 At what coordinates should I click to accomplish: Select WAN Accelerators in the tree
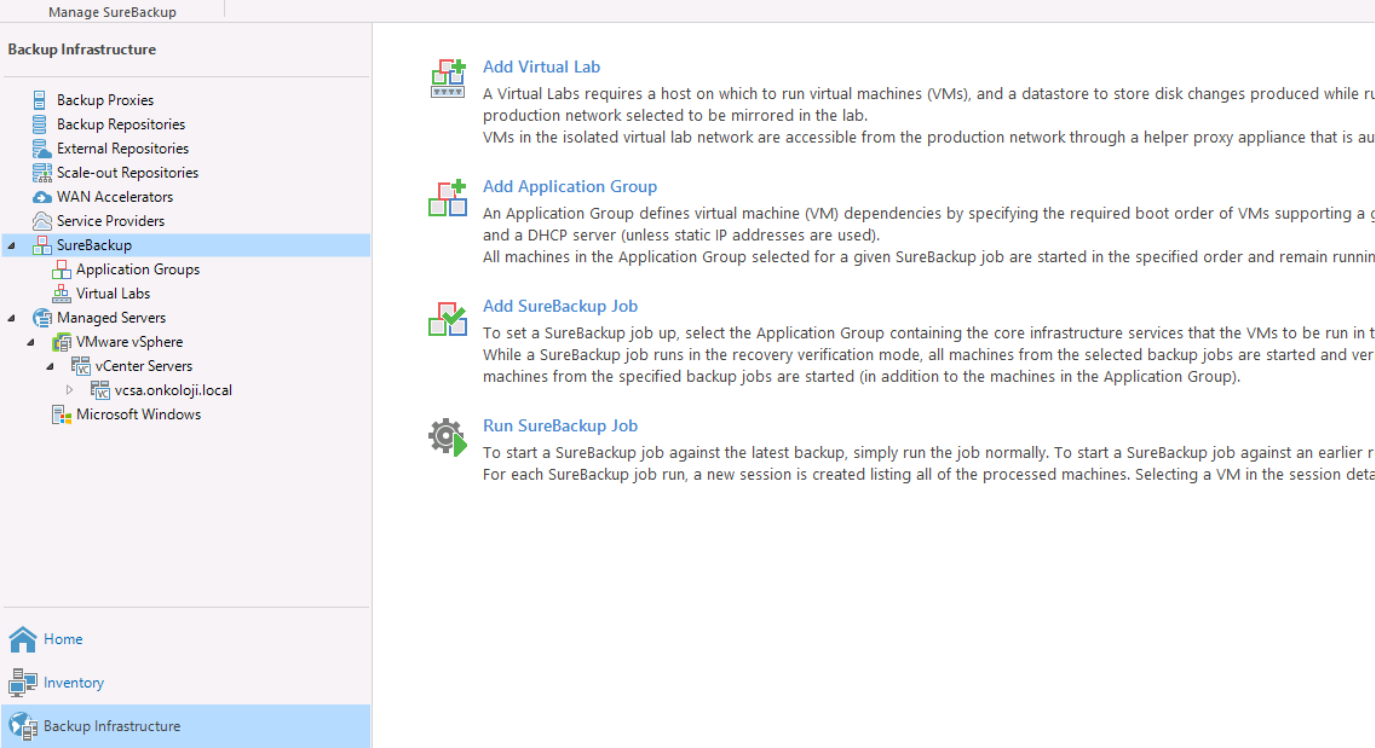115,197
